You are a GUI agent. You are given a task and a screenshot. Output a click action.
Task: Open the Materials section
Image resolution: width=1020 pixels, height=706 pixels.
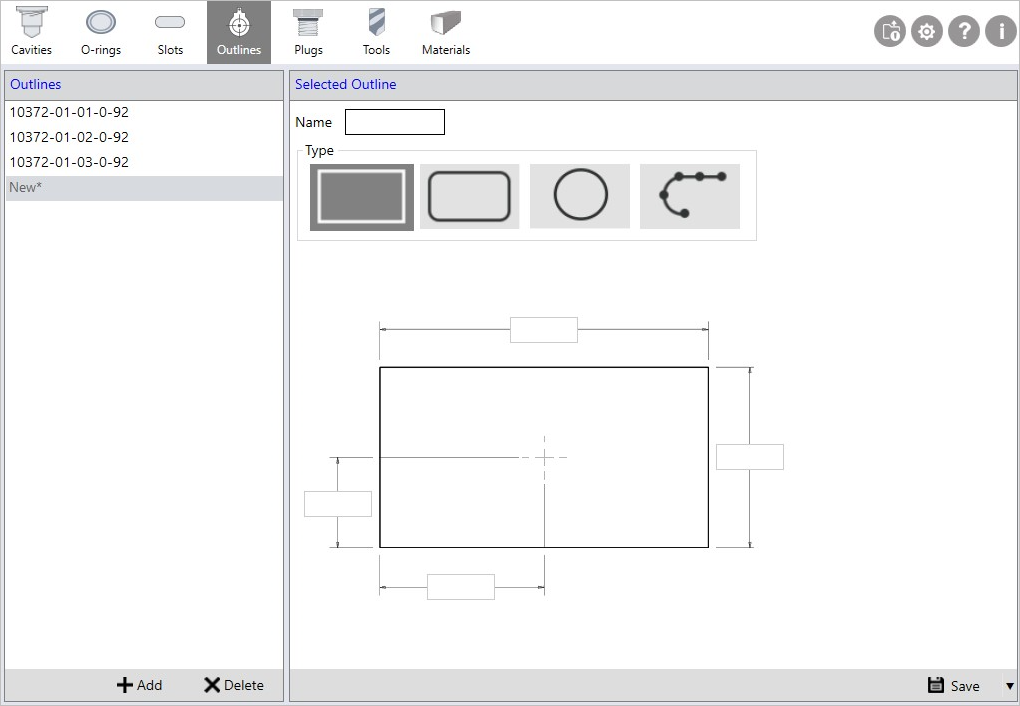click(x=445, y=32)
